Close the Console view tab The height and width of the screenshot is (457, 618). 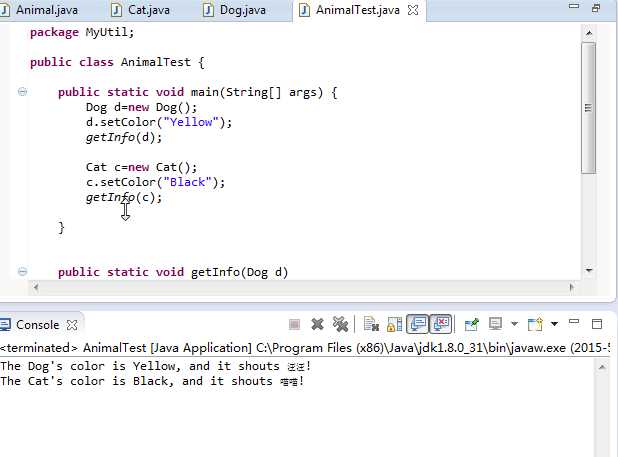[72, 325]
